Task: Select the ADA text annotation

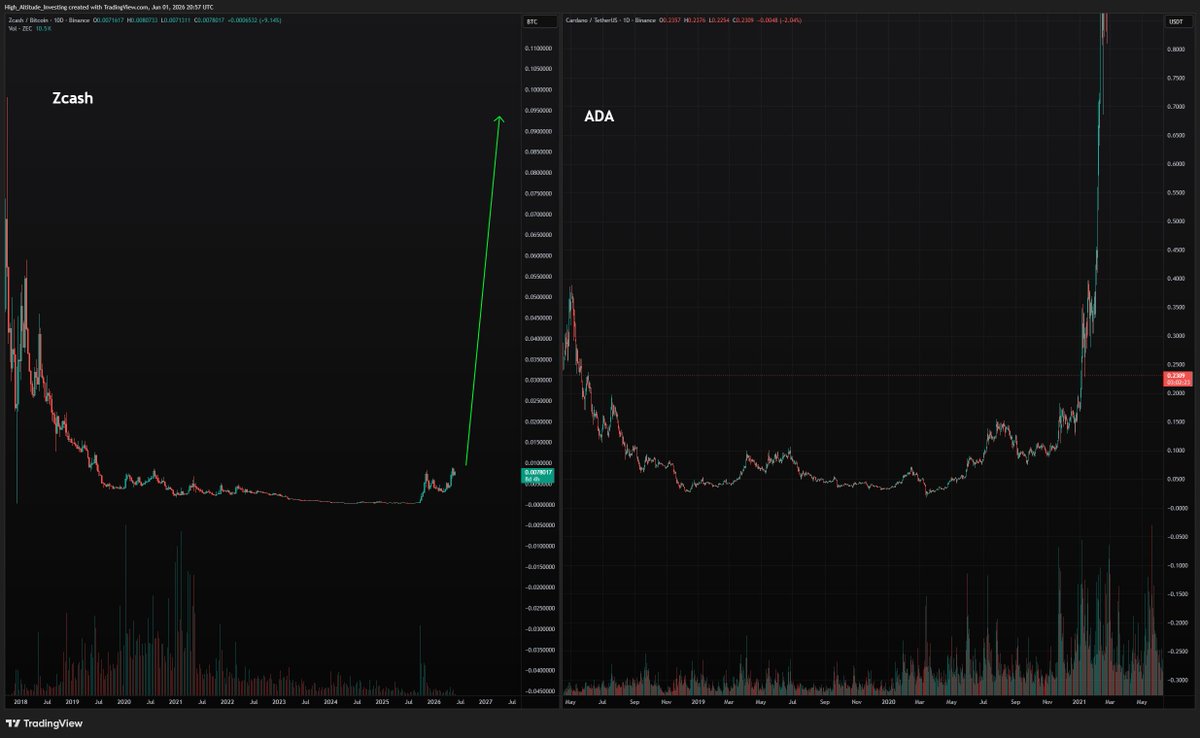Action: [599, 117]
